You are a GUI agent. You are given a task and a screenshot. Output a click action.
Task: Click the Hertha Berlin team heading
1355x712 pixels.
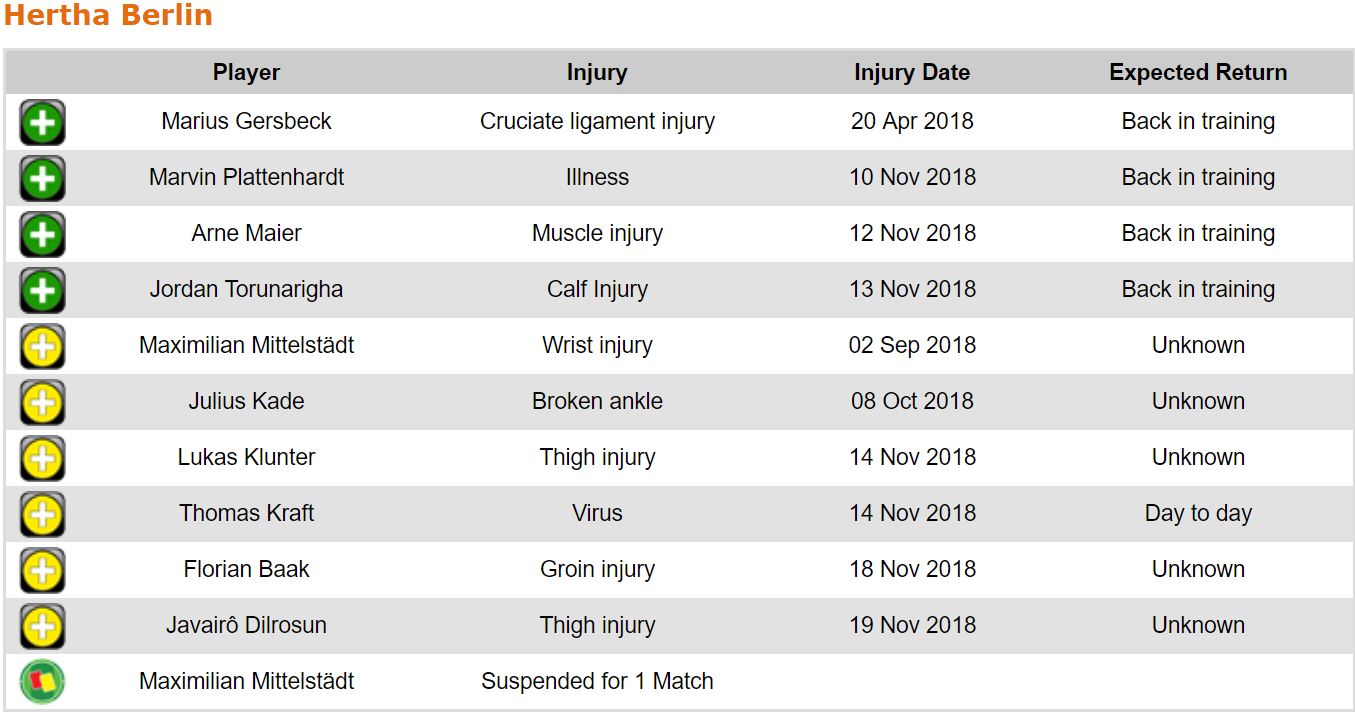108,16
